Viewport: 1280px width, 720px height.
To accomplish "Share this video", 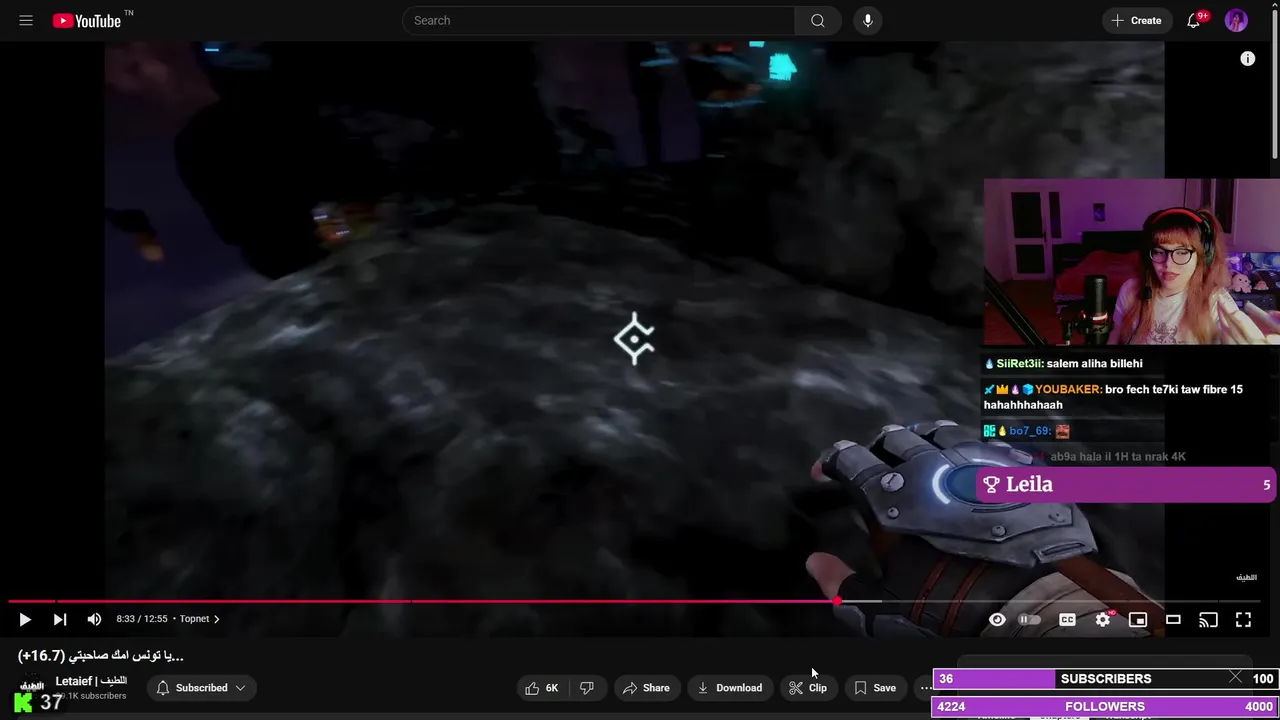I will coord(646,688).
